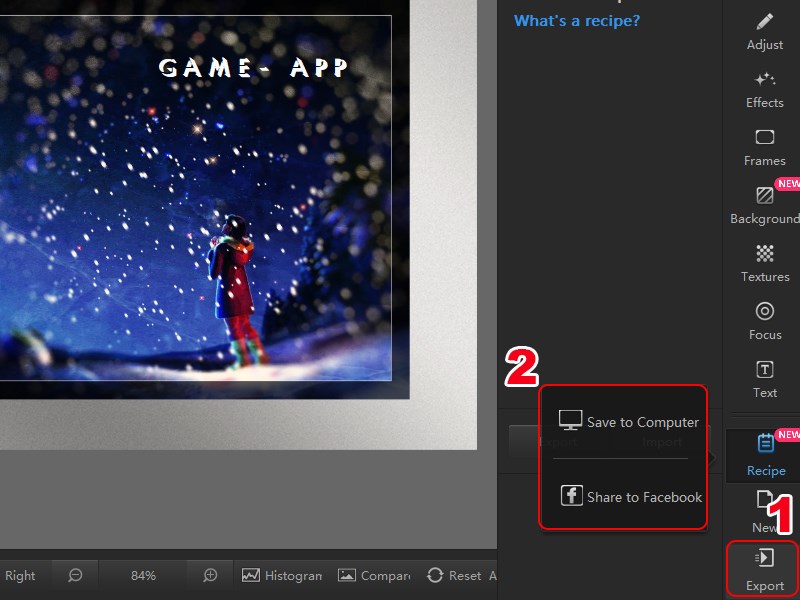Choose Share to Facebook option
The width and height of the screenshot is (800, 600).
631,496
